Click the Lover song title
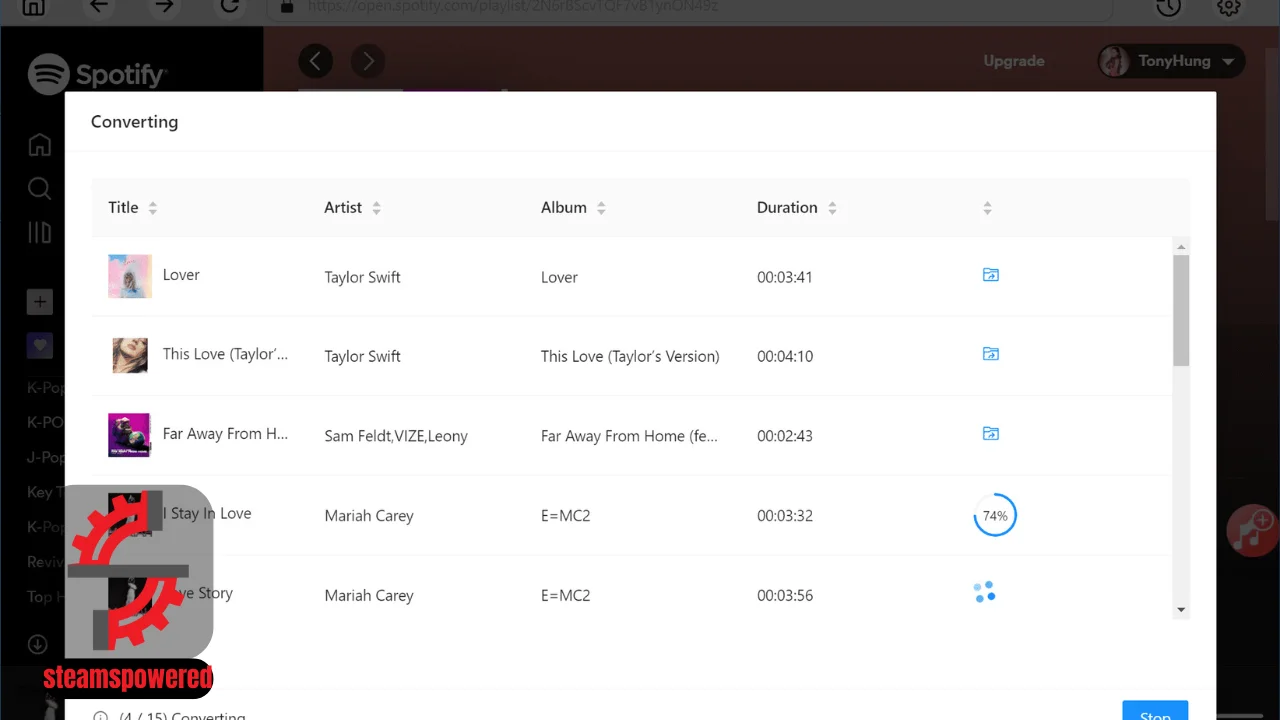This screenshot has height=720, width=1280. pos(181,275)
